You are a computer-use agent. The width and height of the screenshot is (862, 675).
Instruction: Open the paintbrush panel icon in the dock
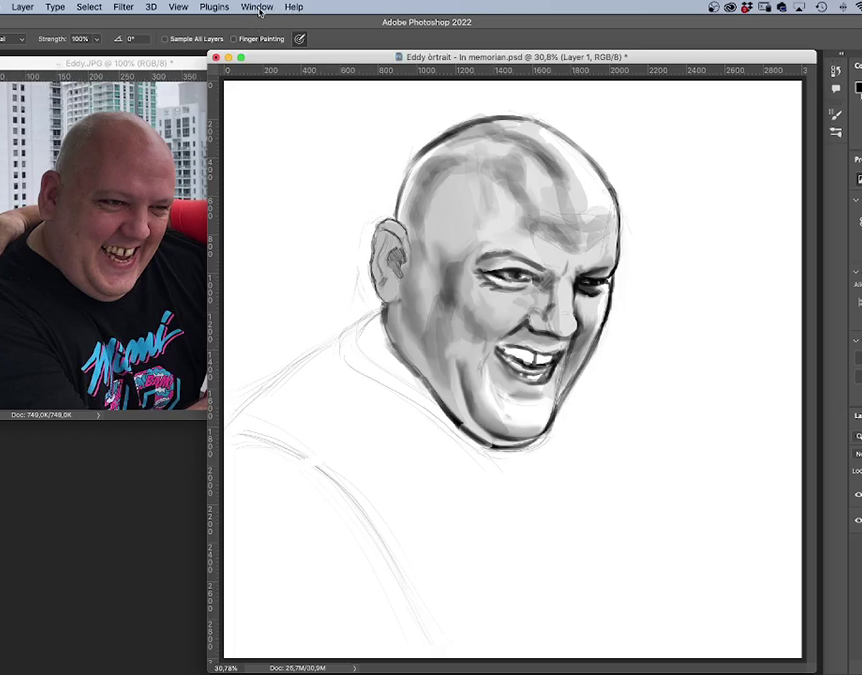pyautogui.click(x=836, y=114)
